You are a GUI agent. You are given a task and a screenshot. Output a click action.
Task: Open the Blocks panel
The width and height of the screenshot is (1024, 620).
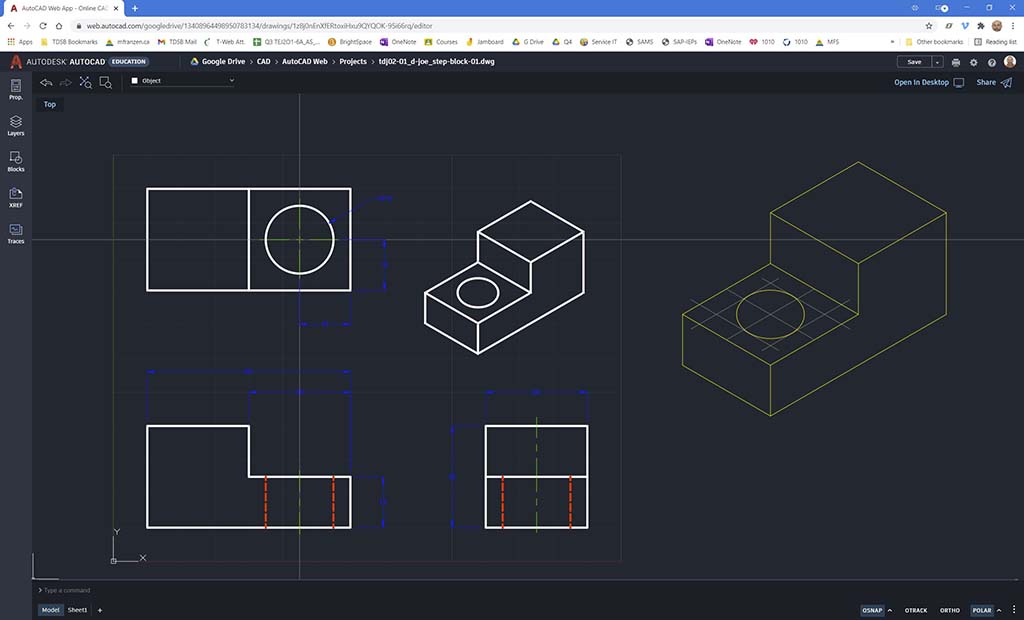pos(16,161)
